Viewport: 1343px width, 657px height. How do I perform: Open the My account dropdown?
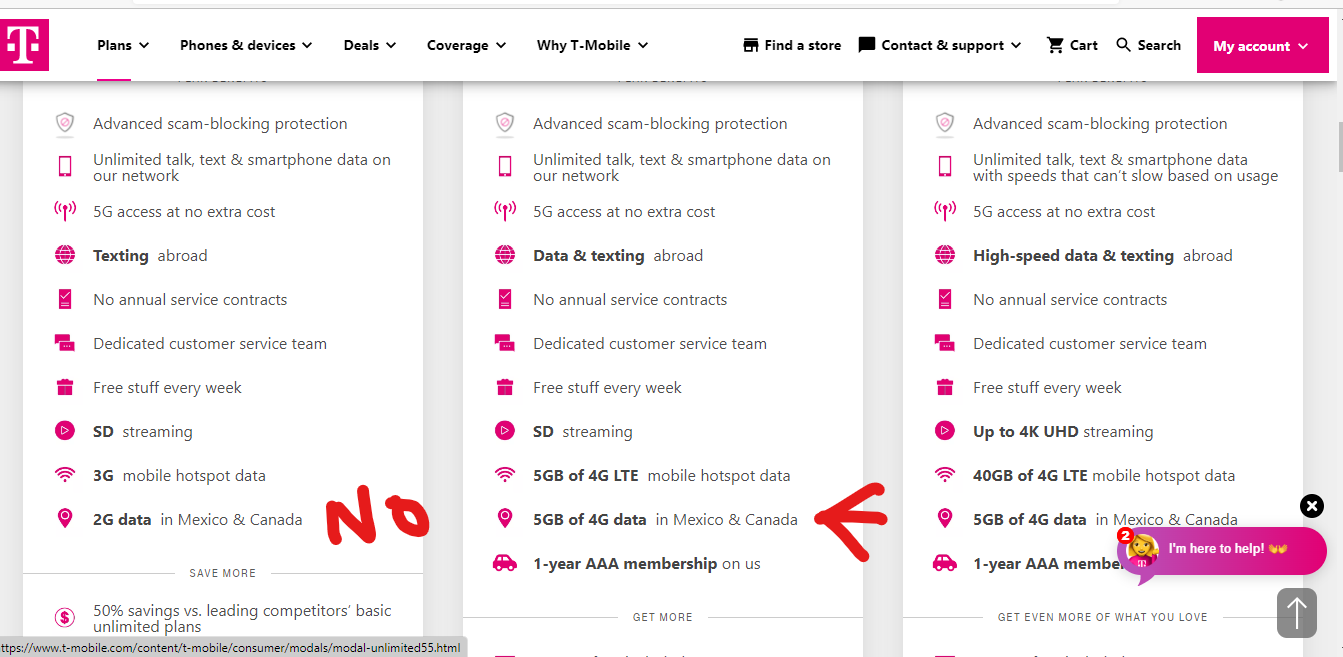[x=1261, y=46]
